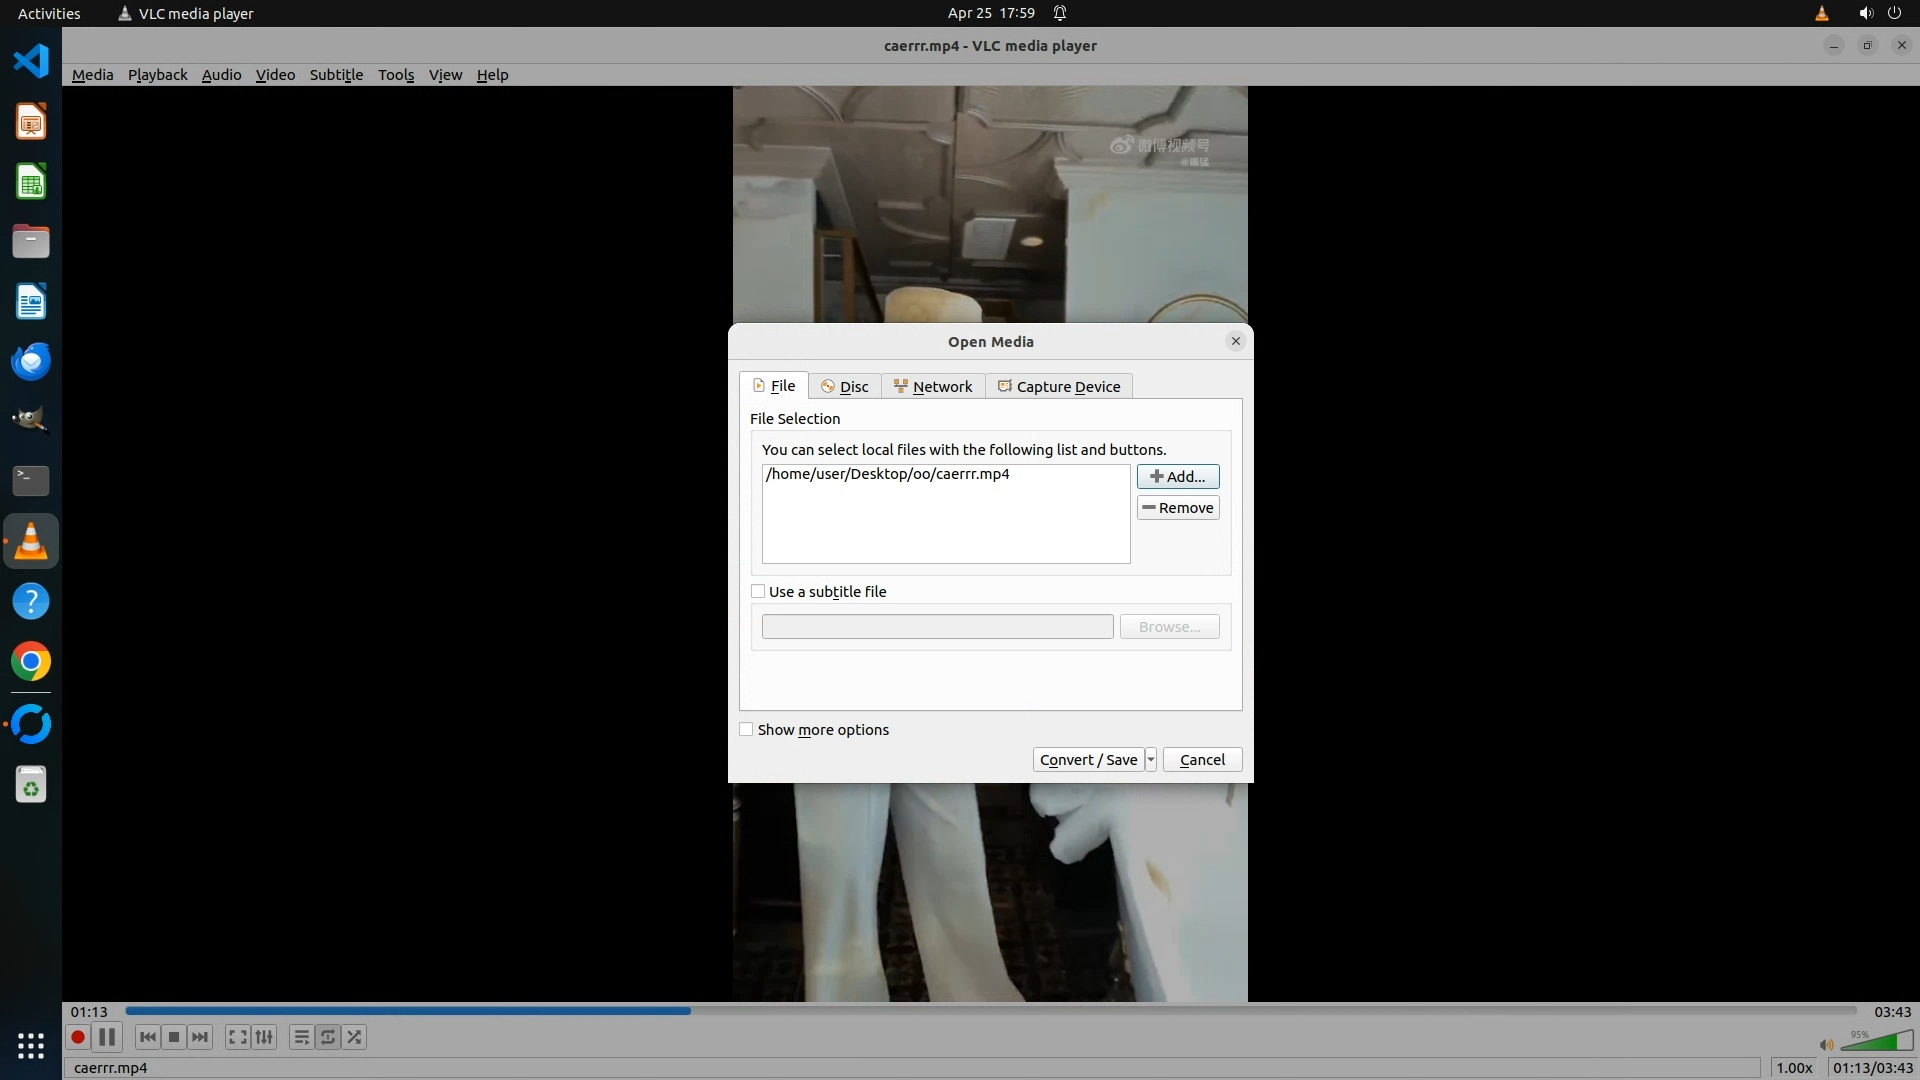The width and height of the screenshot is (1920, 1080).
Task: Click the Add... file button
Action: tap(1177, 477)
